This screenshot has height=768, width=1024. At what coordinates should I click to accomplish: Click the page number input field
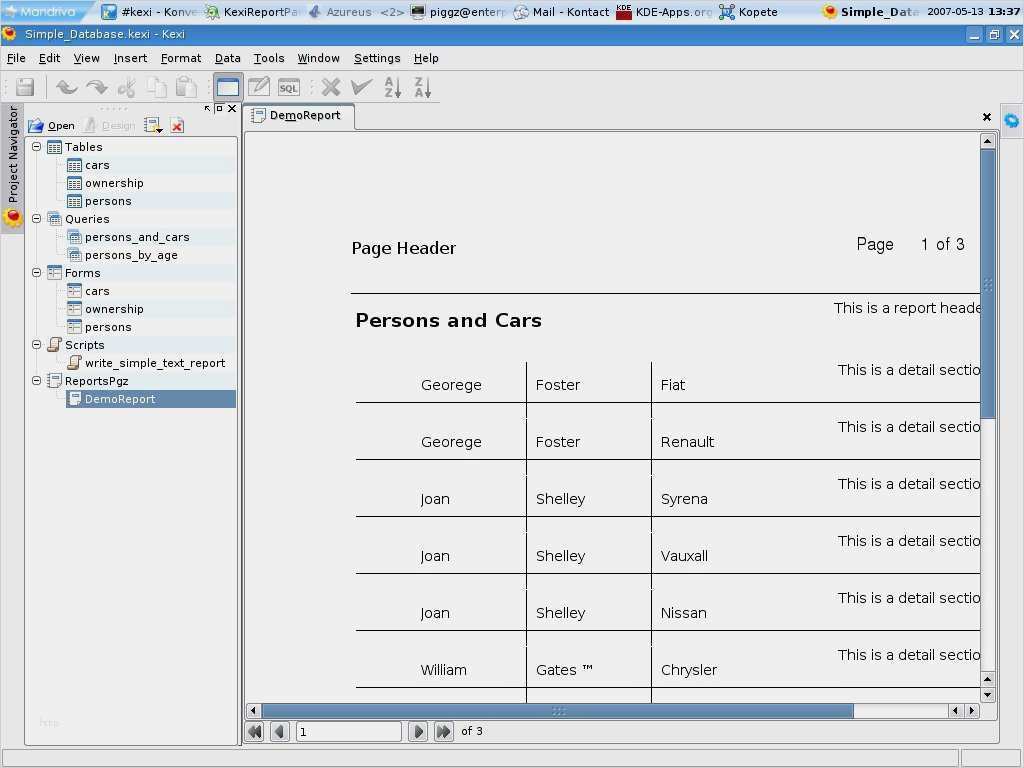pos(348,732)
